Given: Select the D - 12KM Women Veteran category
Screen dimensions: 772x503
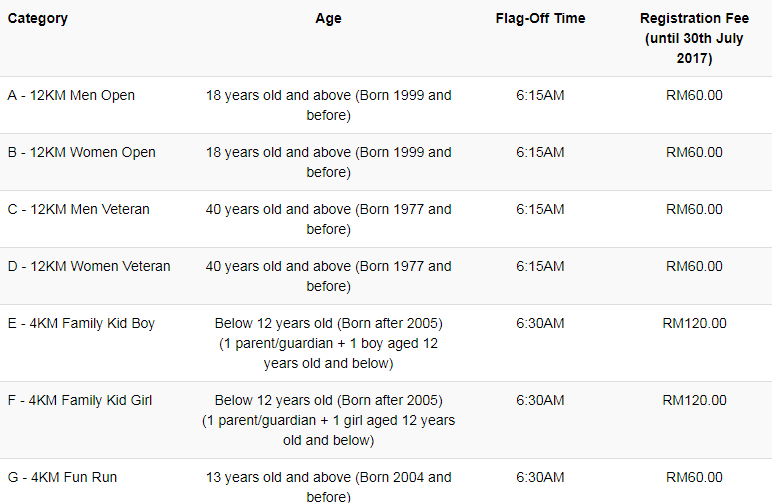Looking at the screenshot, I should click(x=89, y=267).
